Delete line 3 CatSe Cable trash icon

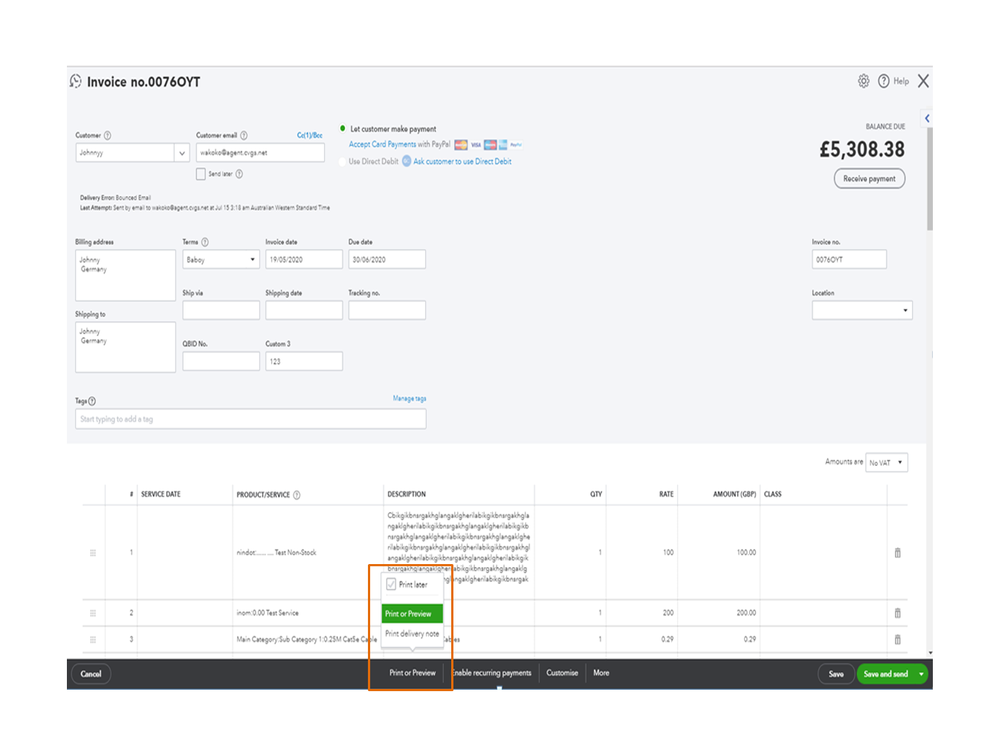898,639
